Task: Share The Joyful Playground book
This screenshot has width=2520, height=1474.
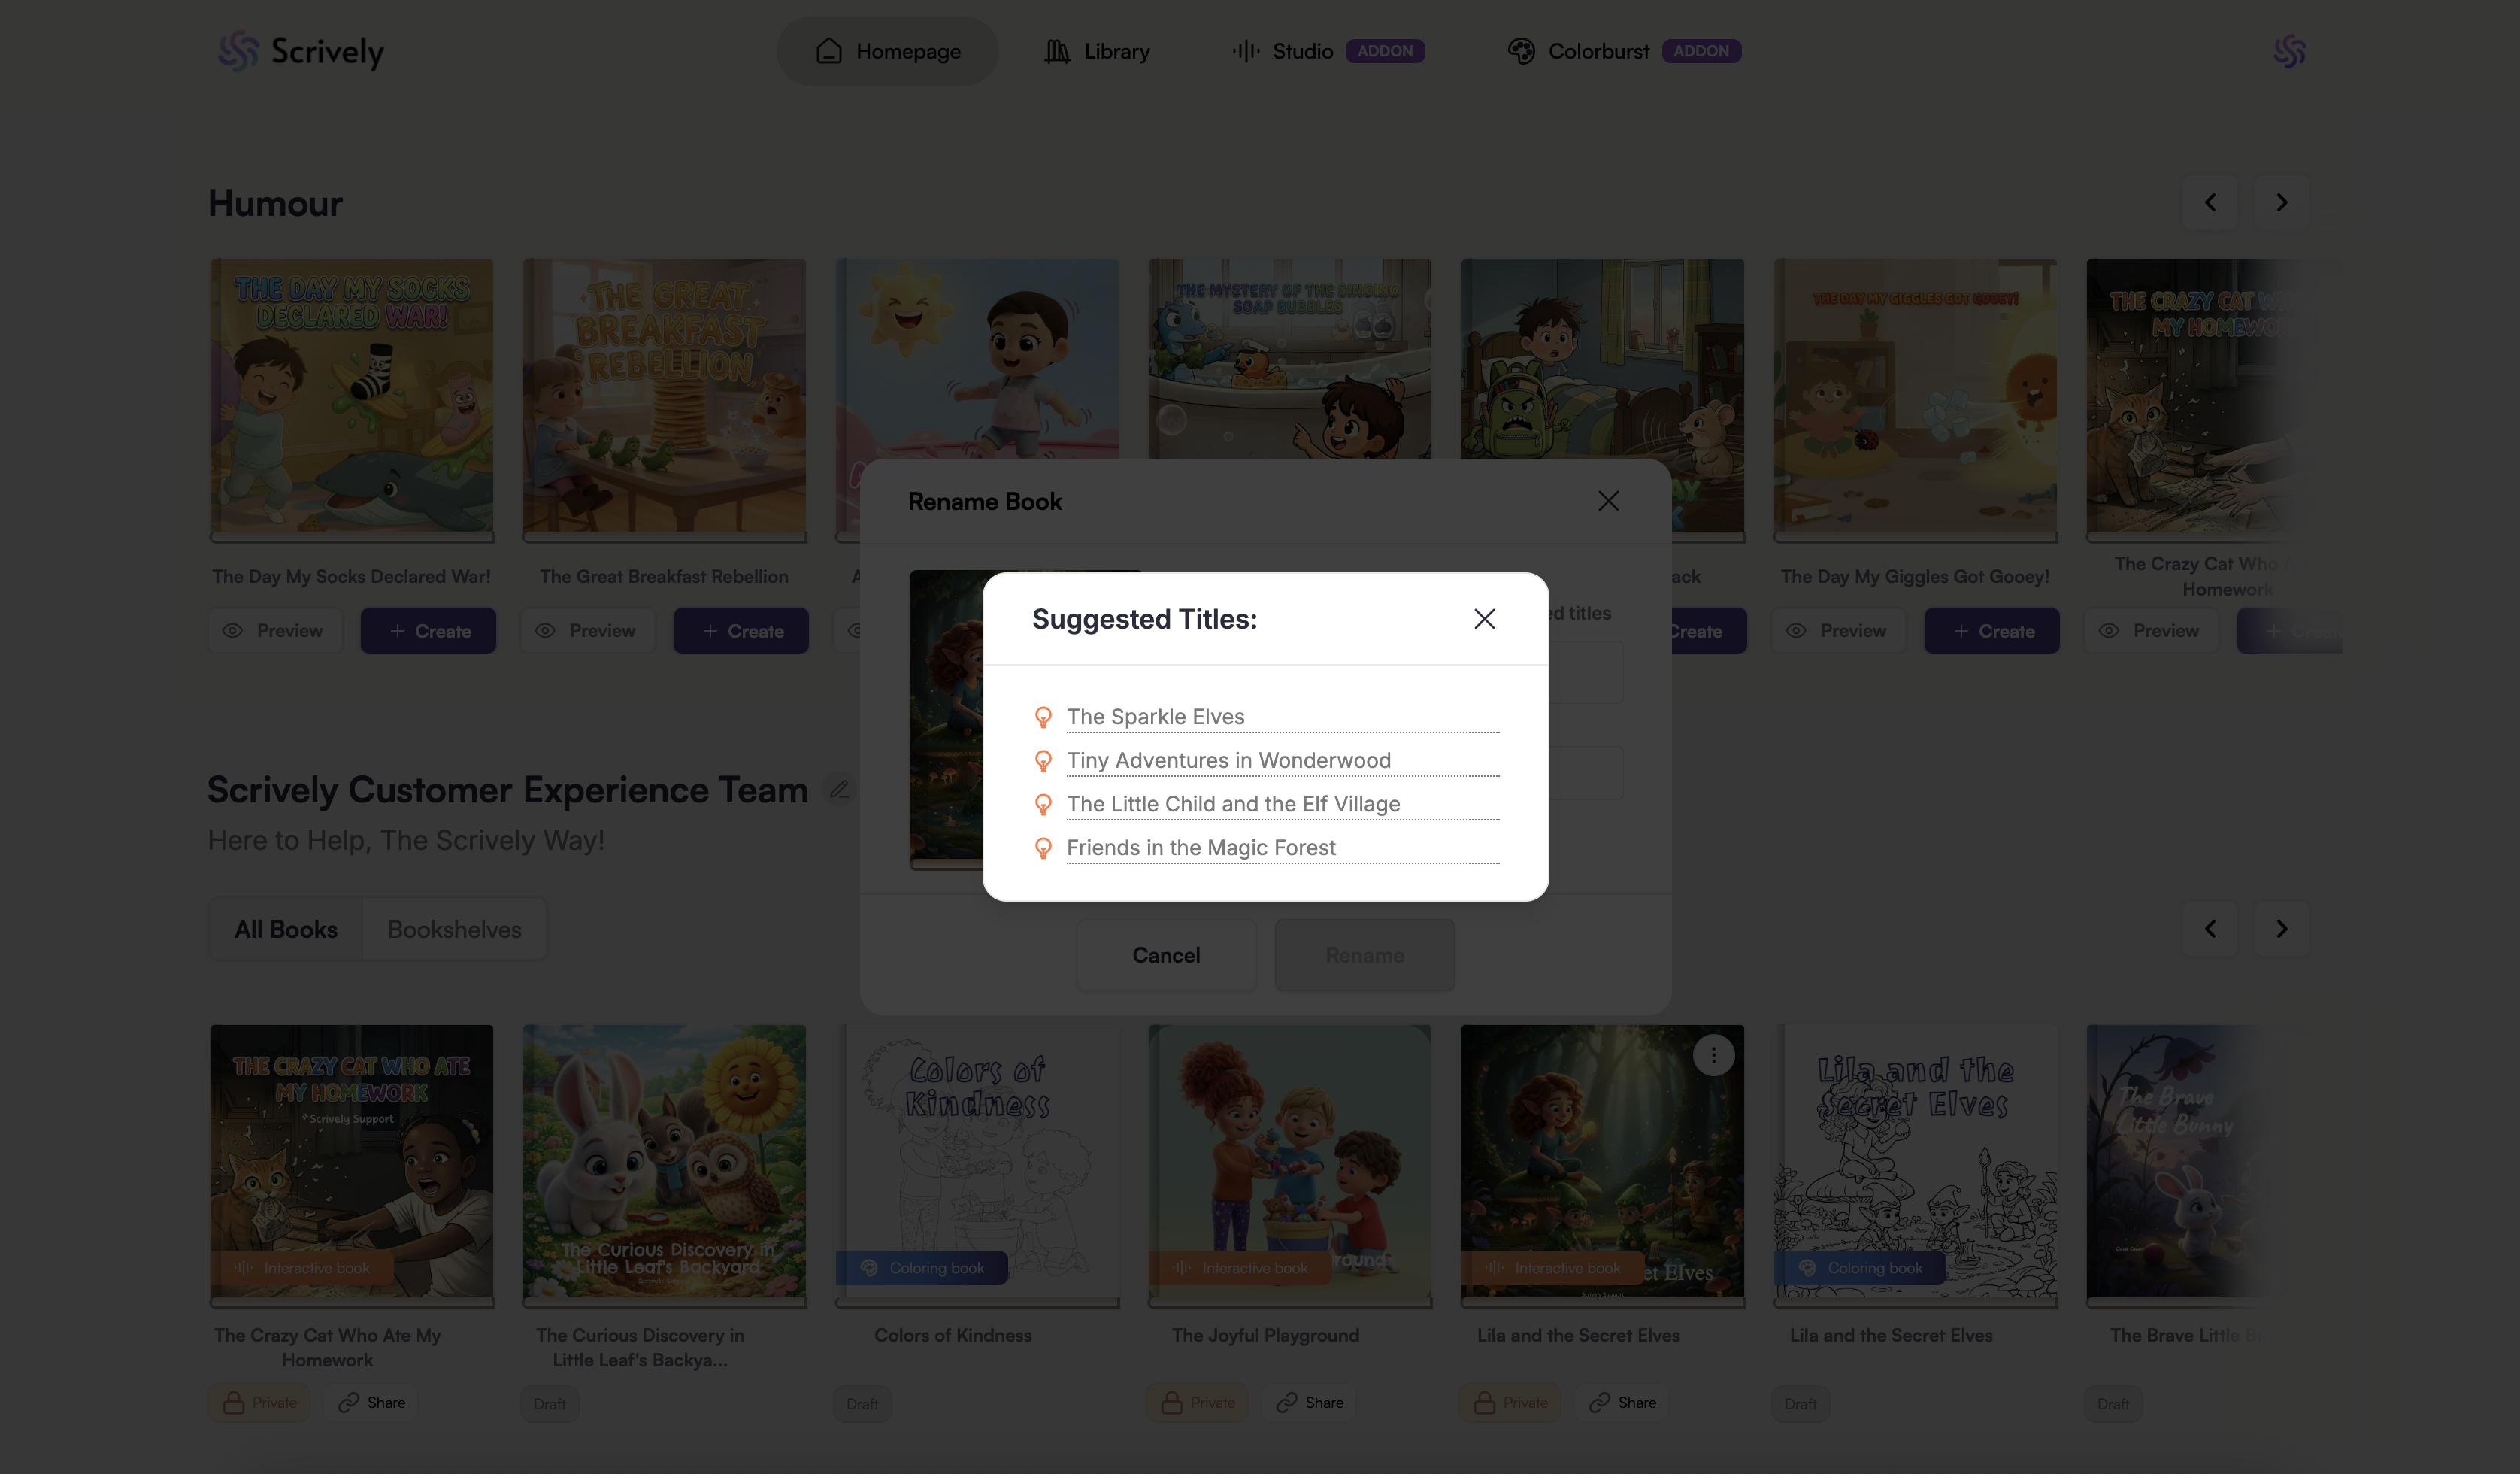Action: pyautogui.click(x=1310, y=1403)
